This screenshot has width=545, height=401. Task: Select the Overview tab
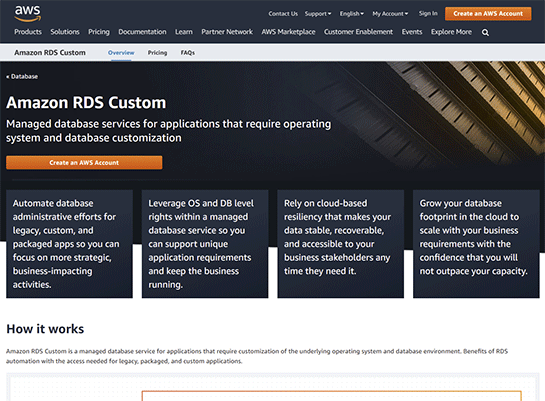121,53
